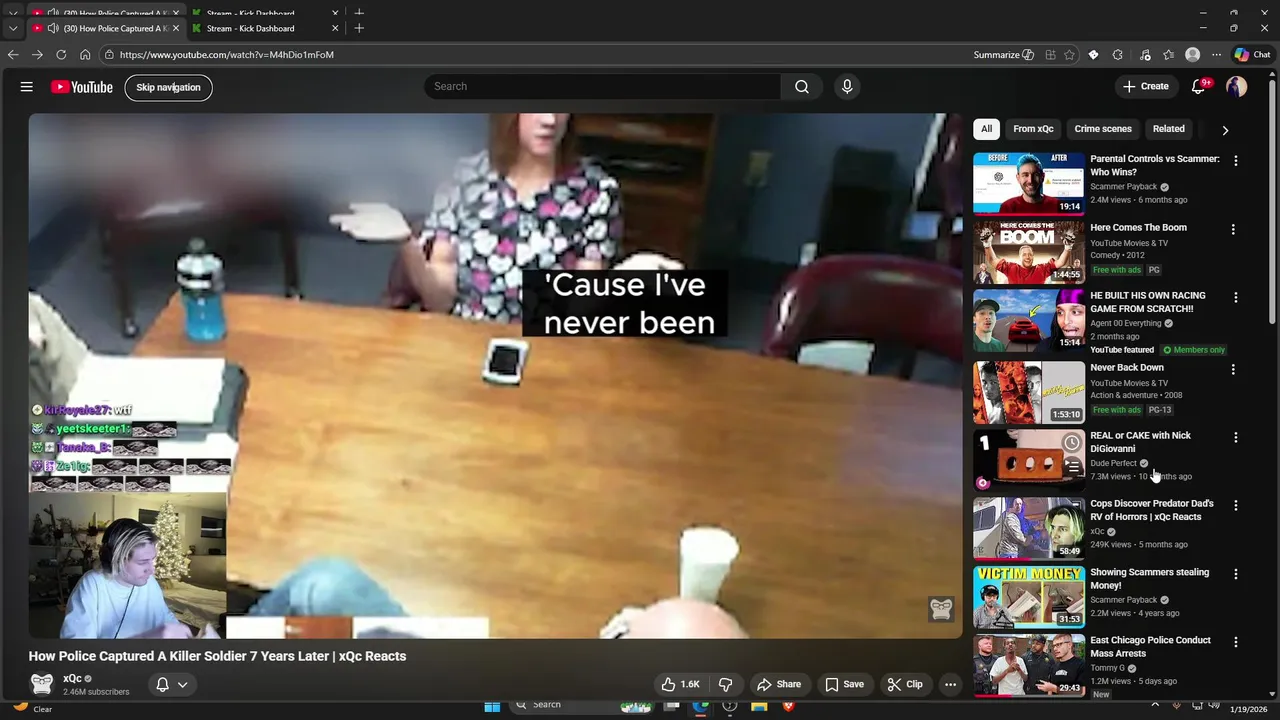Open the xQc channel name link
The image size is (1280, 720).
tap(72, 678)
